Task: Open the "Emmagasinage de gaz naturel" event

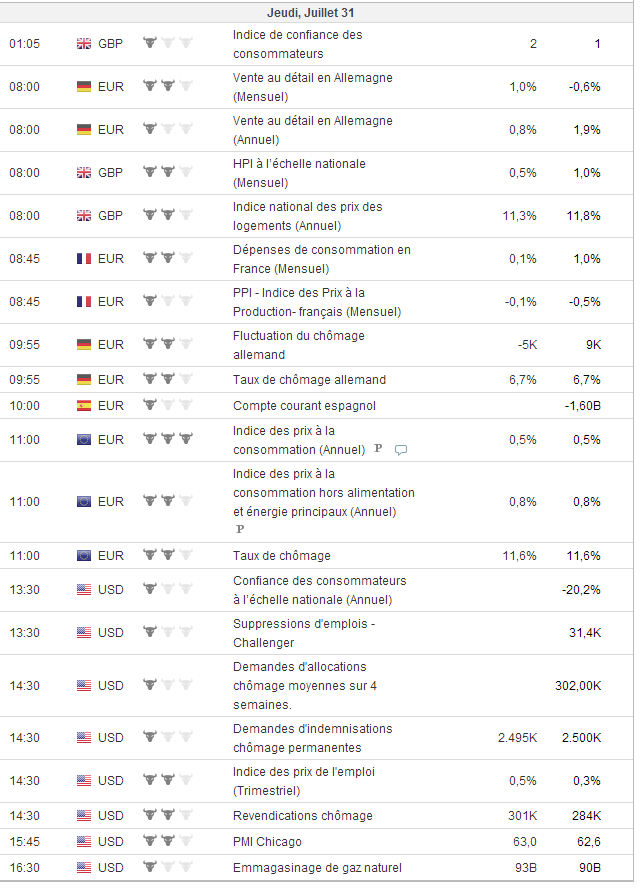Action: 317,868
